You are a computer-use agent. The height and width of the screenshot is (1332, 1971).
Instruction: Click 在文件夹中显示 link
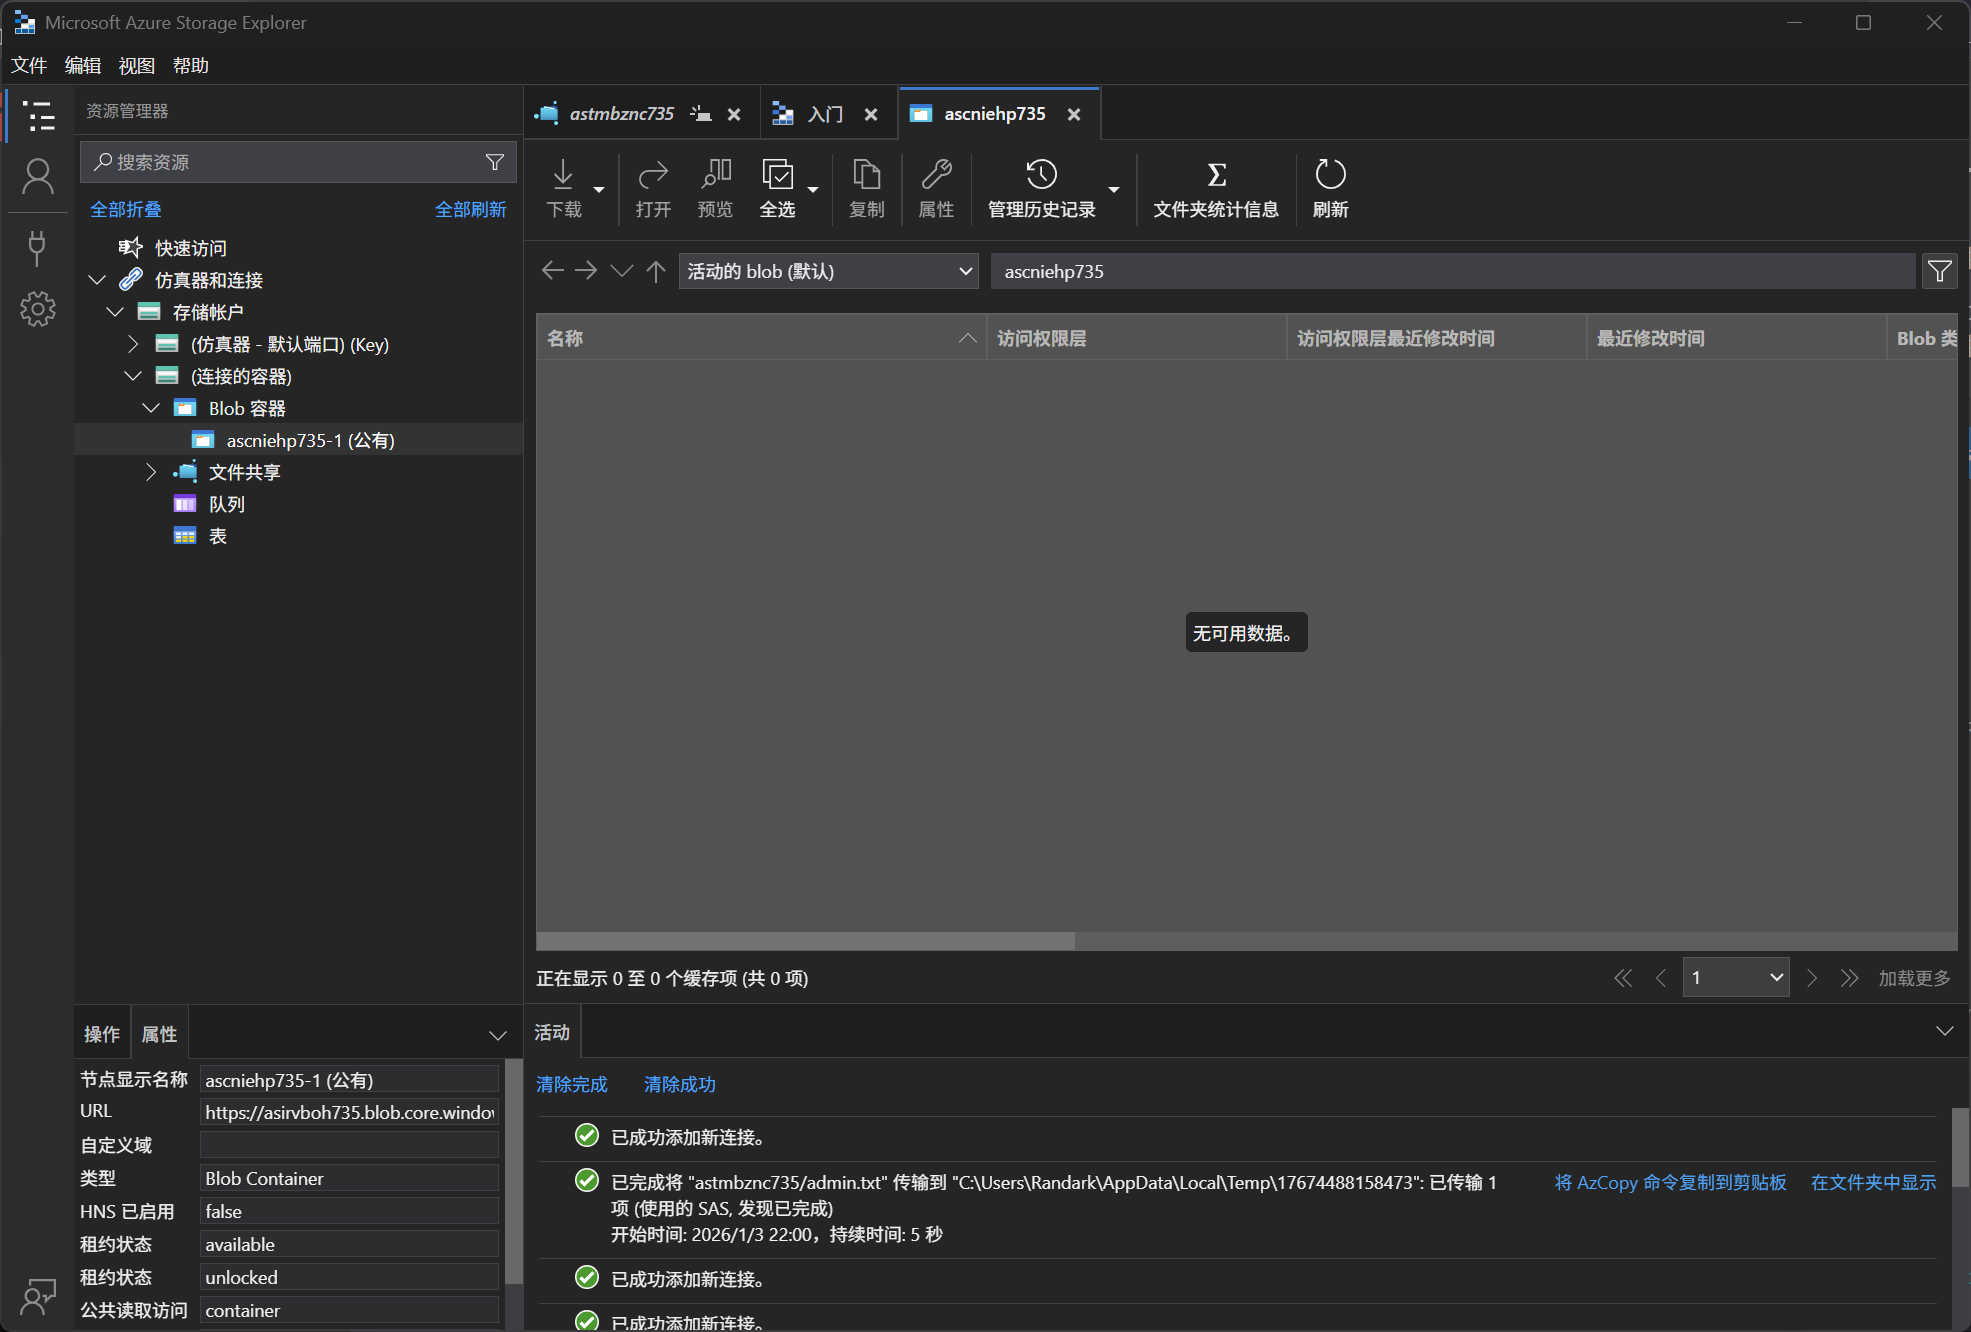1873,1182
